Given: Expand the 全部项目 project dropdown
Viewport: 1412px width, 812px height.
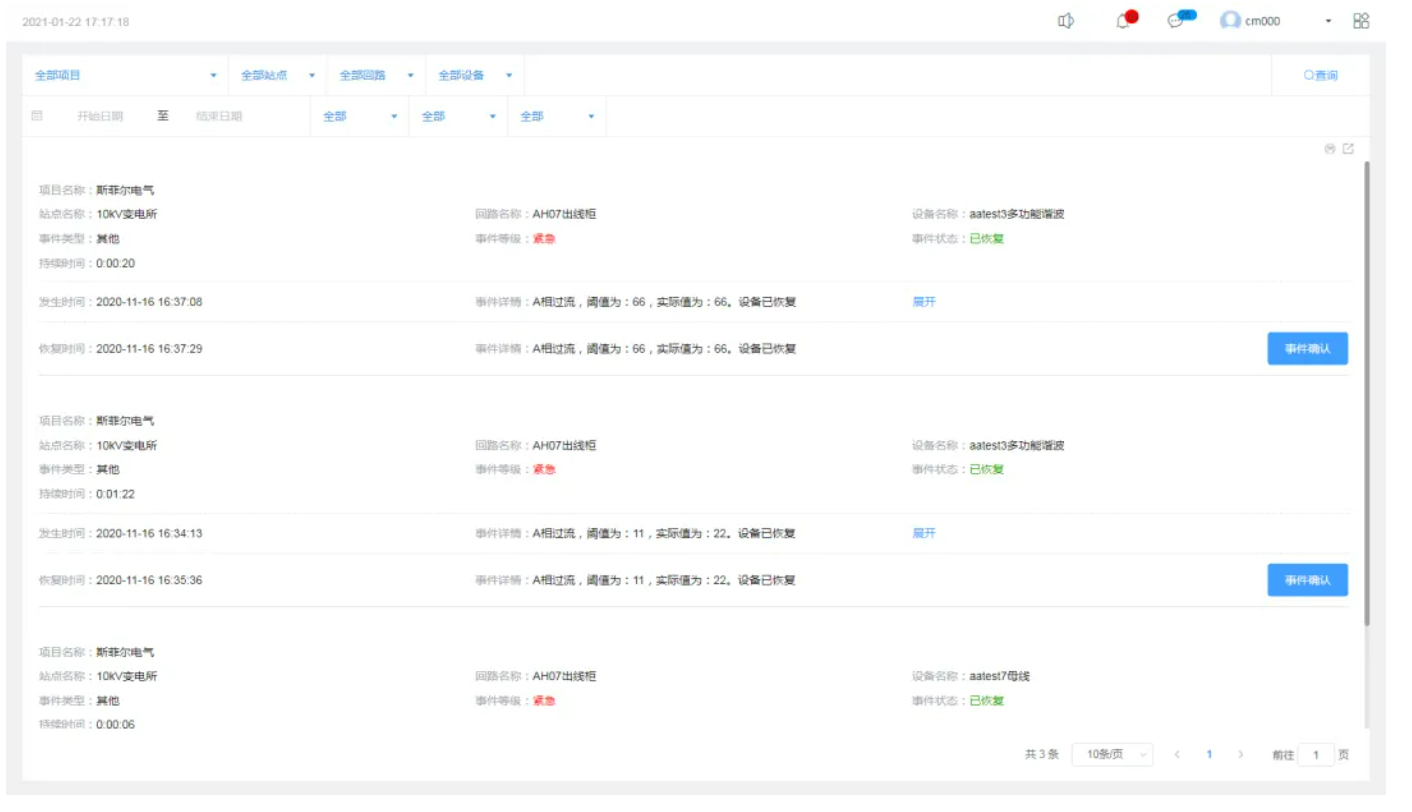Looking at the screenshot, I should tap(125, 76).
